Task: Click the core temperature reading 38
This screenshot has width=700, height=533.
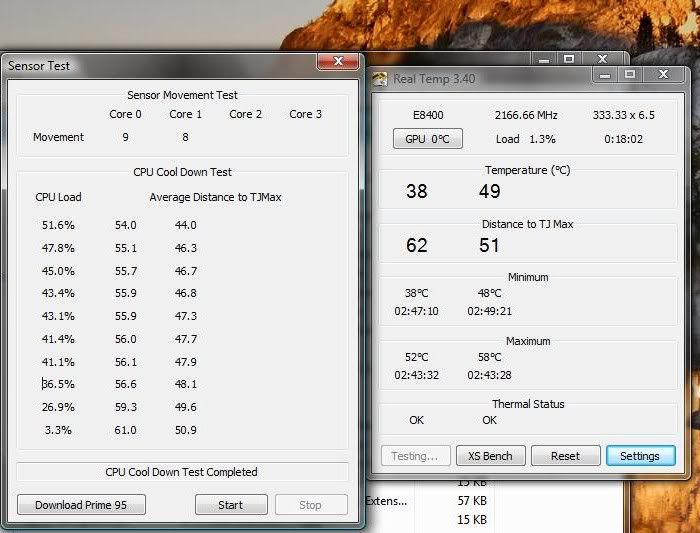Action: (x=417, y=191)
